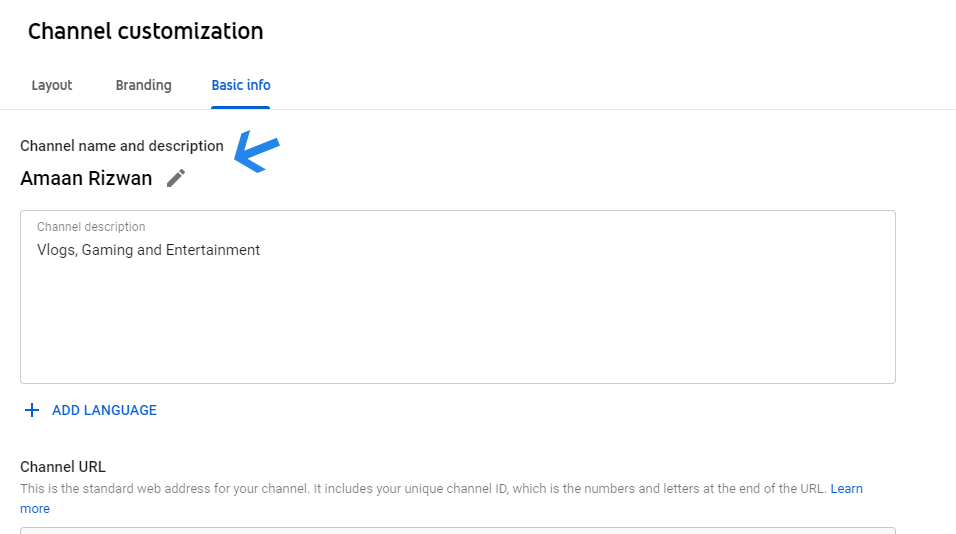
Task: Click the pencil icon beside Amaan Rizwan
Action: (x=176, y=178)
